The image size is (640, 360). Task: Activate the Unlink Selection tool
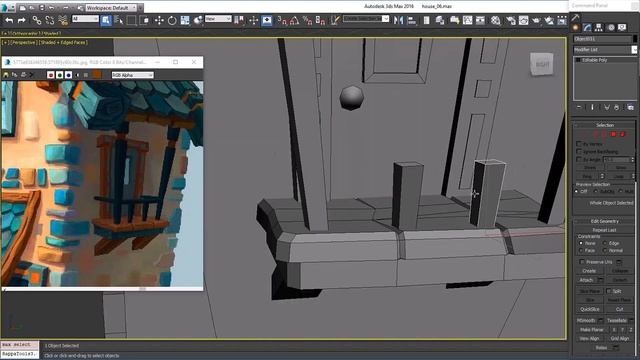pyautogui.click(x=50, y=20)
